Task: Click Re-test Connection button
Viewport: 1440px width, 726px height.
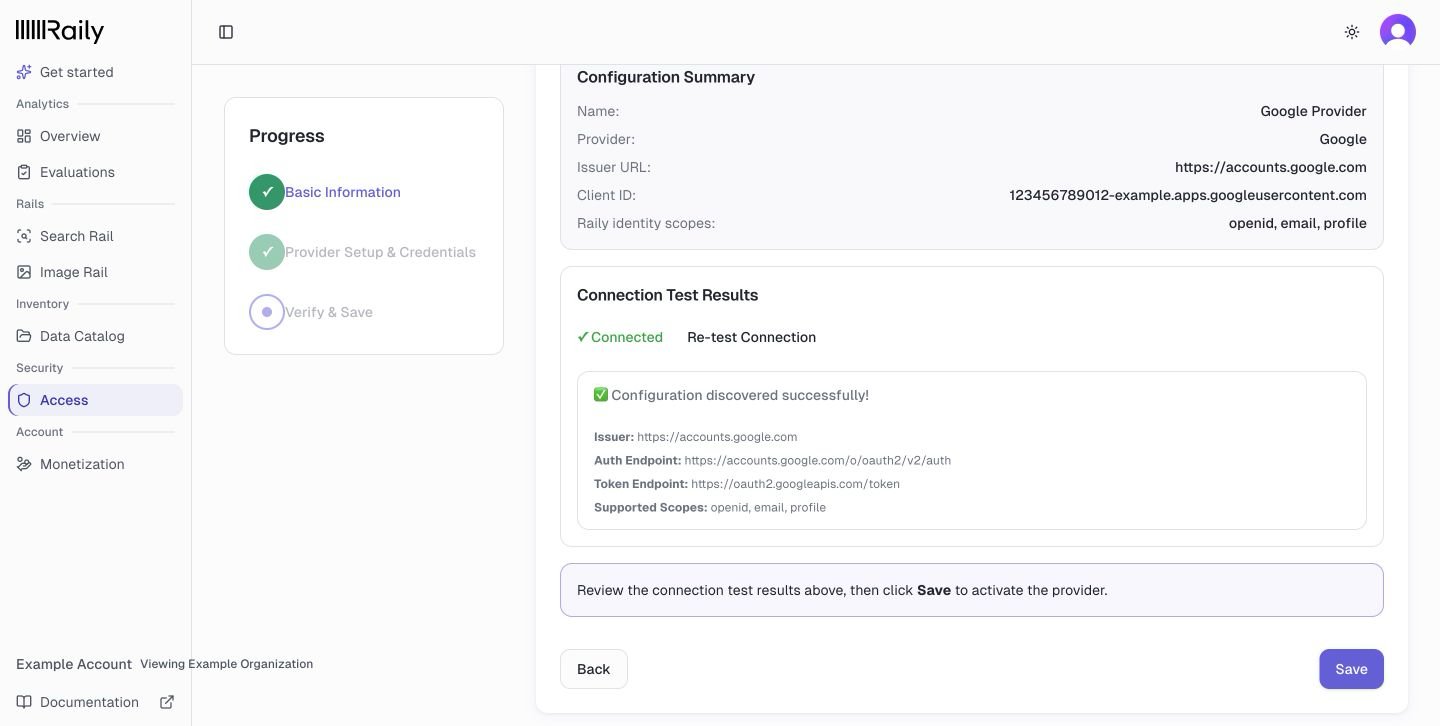Action: coord(751,337)
